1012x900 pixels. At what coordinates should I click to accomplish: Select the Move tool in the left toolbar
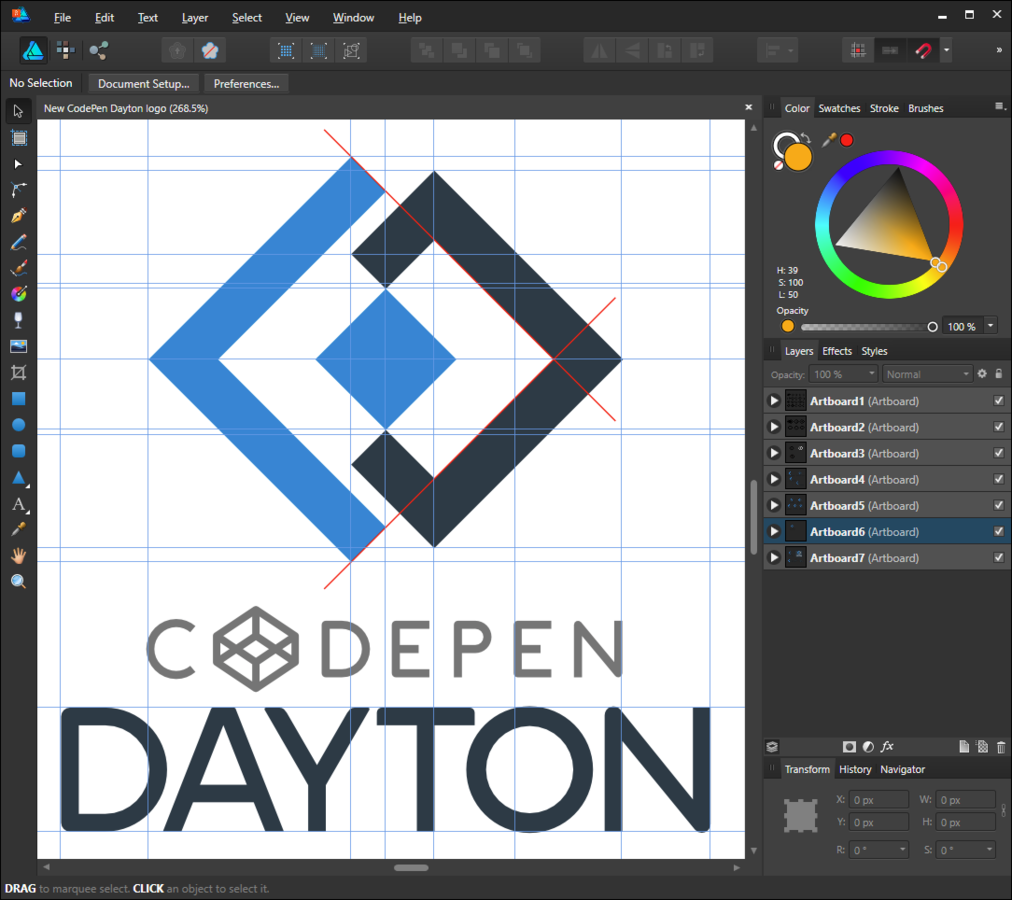click(x=18, y=111)
